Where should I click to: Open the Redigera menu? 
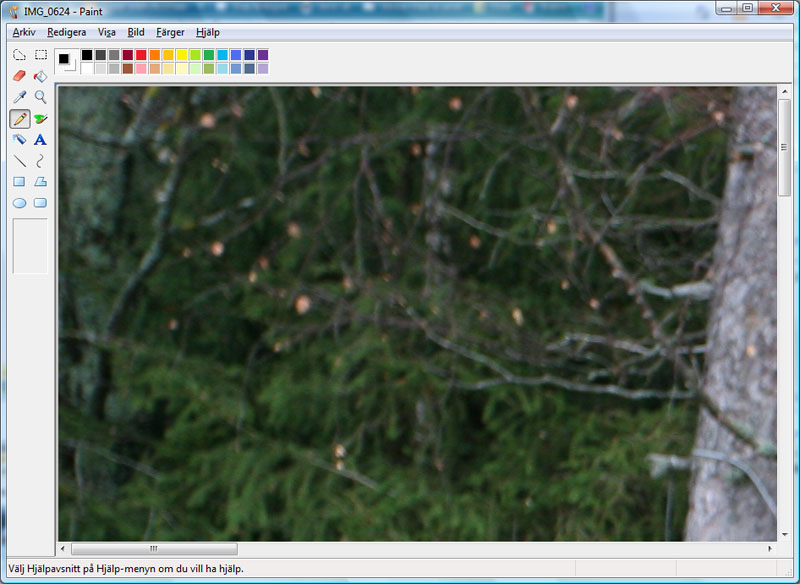[x=66, y=32]
